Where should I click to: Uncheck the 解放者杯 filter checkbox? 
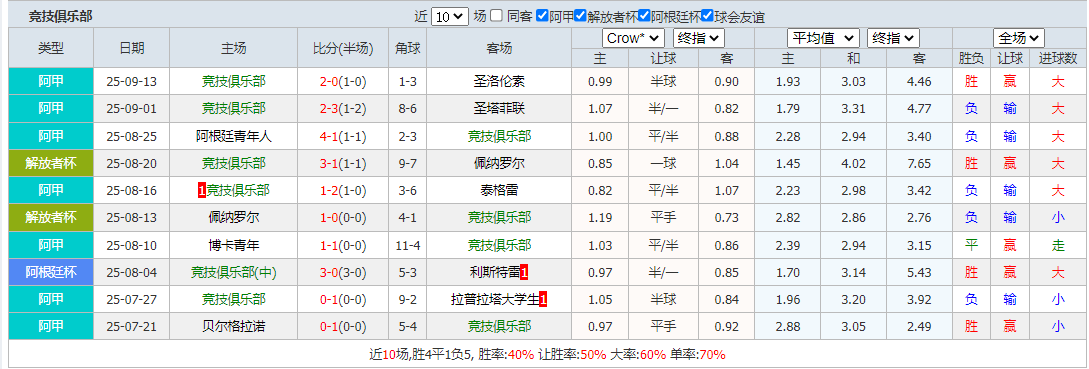point(581,16)
